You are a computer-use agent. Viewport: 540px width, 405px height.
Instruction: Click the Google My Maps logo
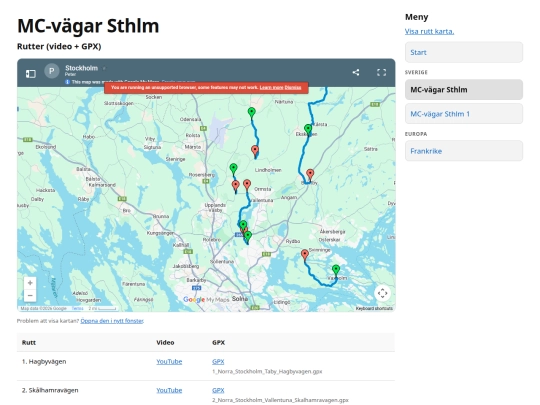click(x=206, y=300)
